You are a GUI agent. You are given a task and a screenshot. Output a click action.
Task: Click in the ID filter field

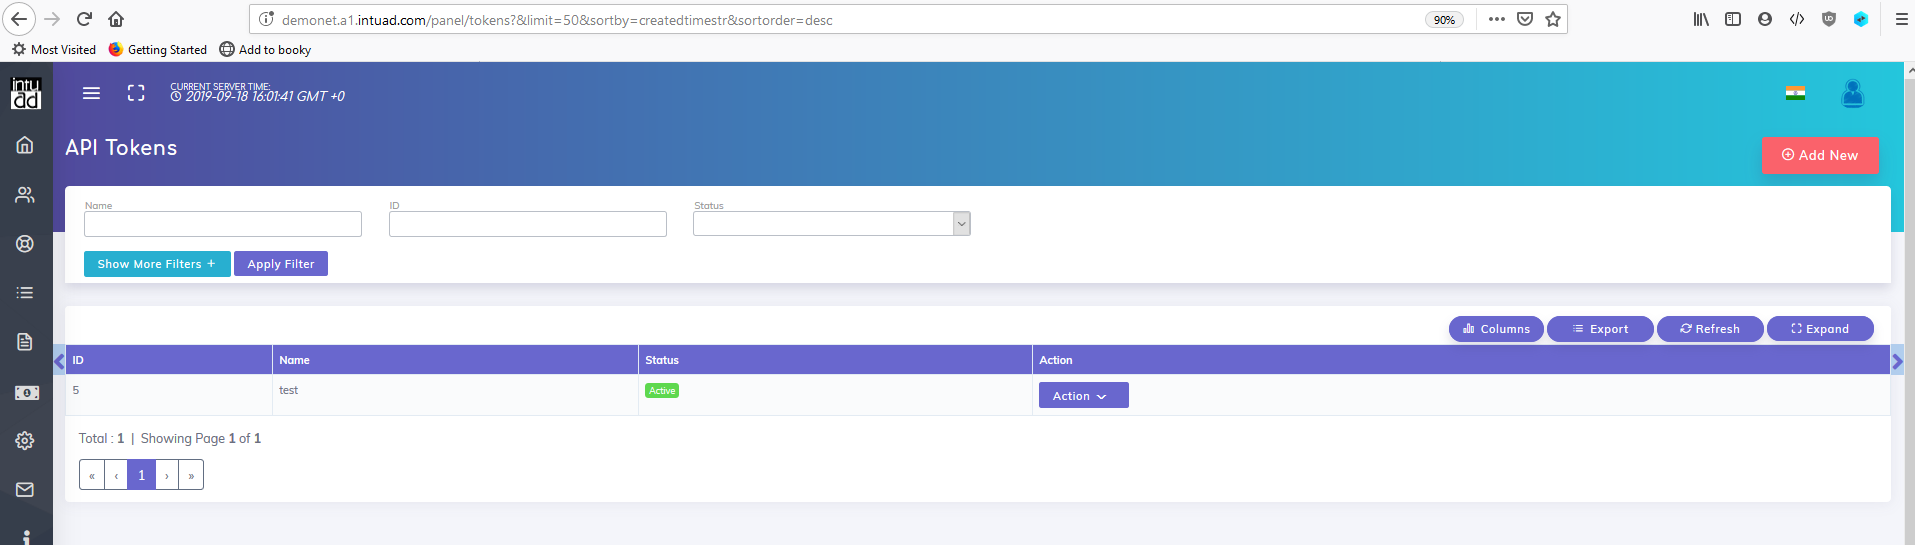coord(528,224)
